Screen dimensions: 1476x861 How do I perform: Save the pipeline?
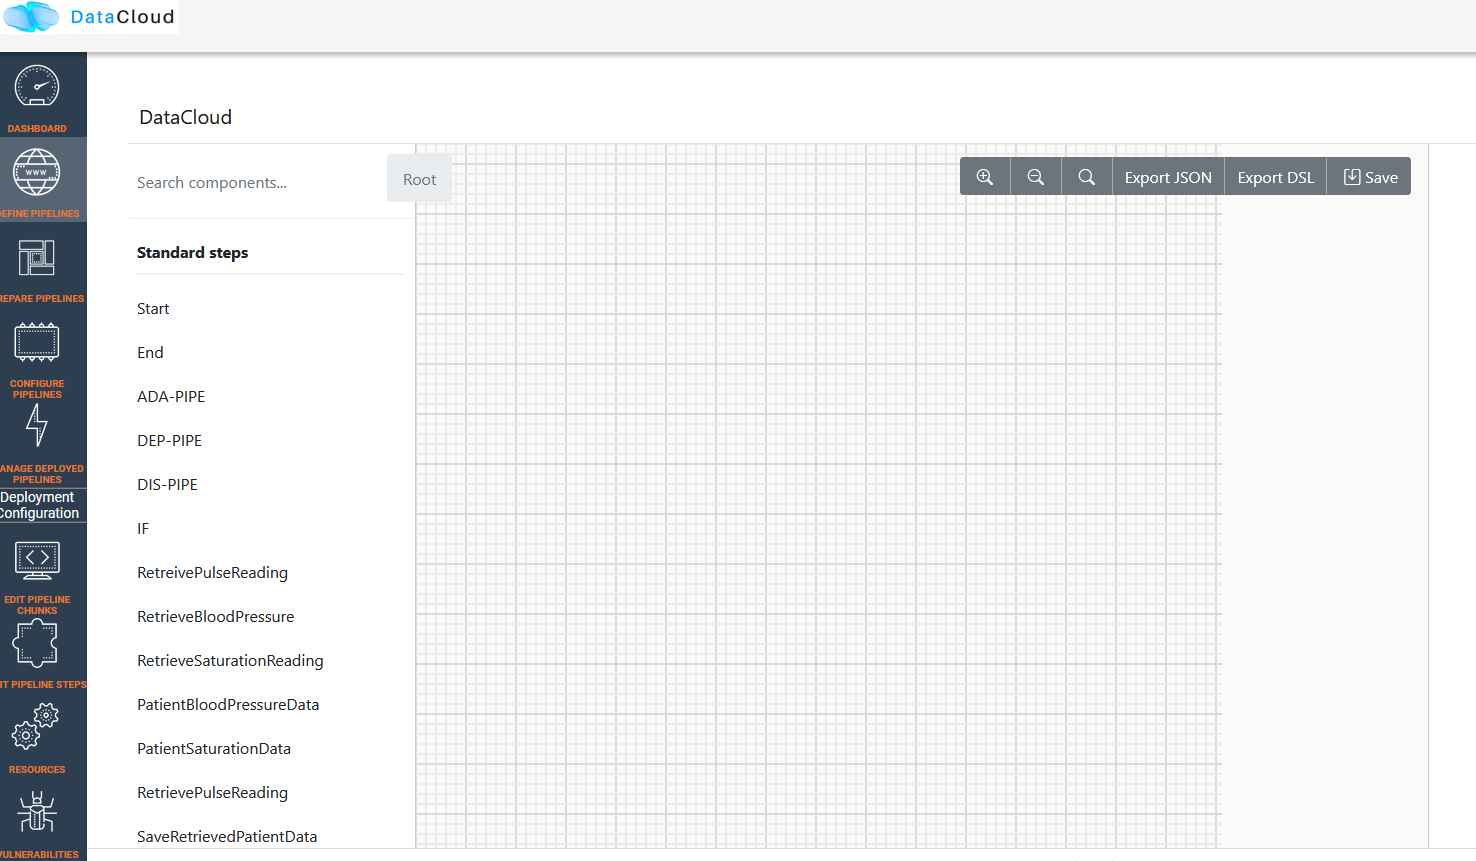click(1370, 177)
